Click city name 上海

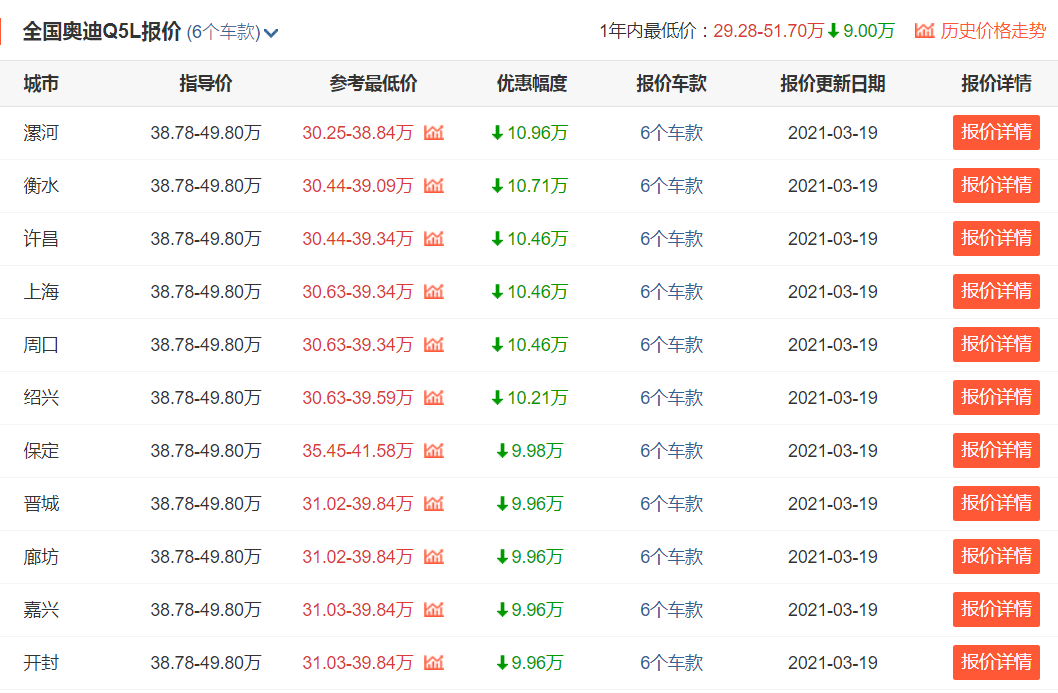pos(41,292)
